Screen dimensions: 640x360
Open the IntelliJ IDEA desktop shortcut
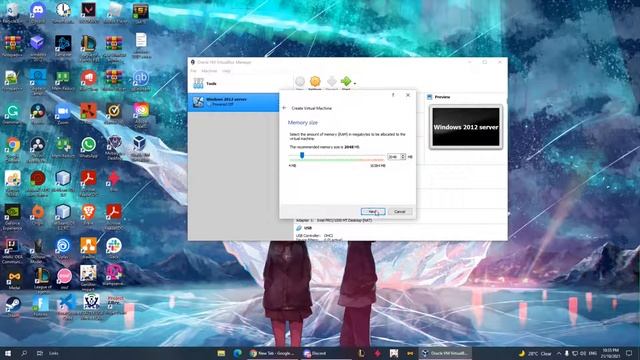click(12, 250)
